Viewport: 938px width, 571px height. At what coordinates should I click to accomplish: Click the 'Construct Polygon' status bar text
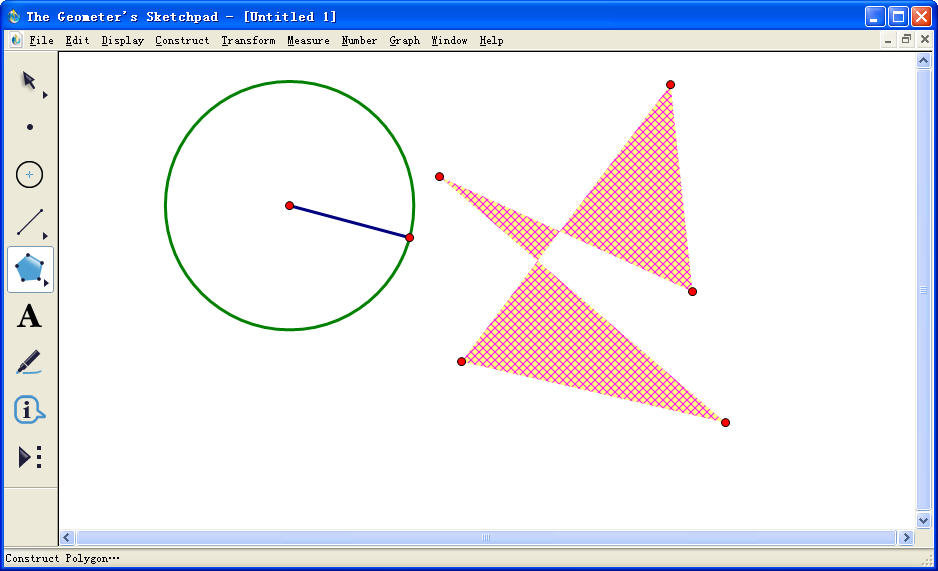click(x=62, y=558)
